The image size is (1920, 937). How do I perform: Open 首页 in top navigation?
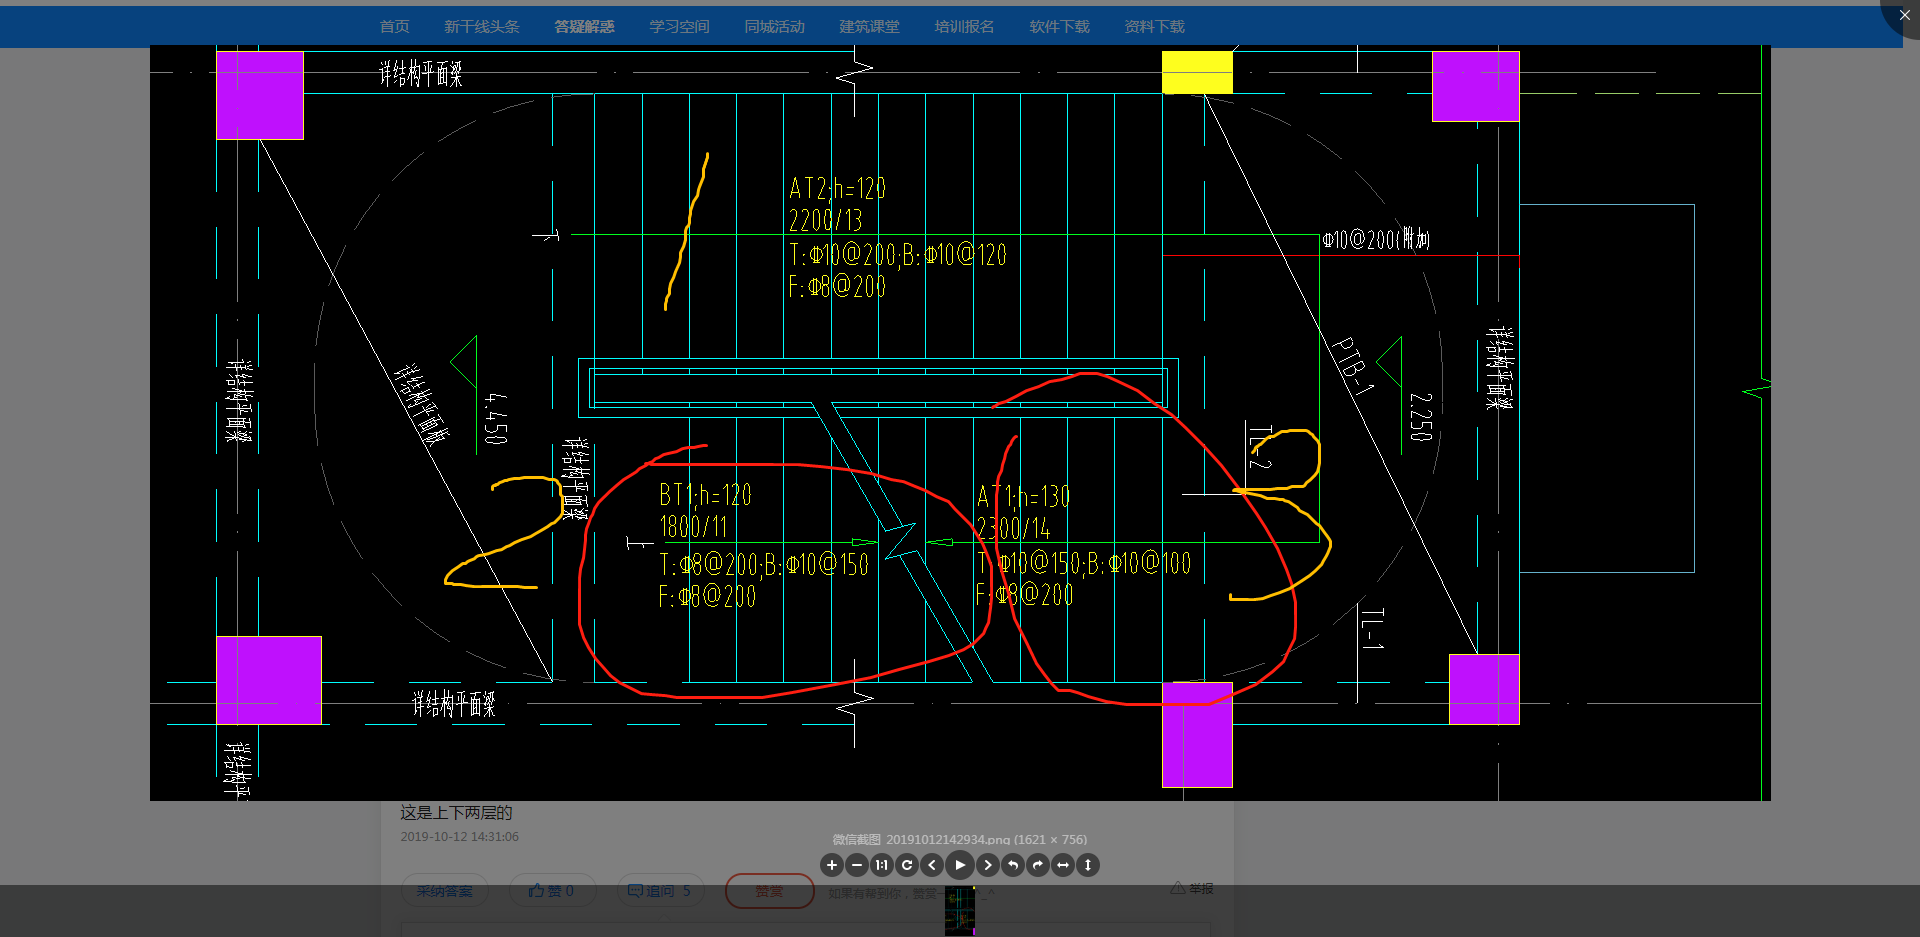394,27
